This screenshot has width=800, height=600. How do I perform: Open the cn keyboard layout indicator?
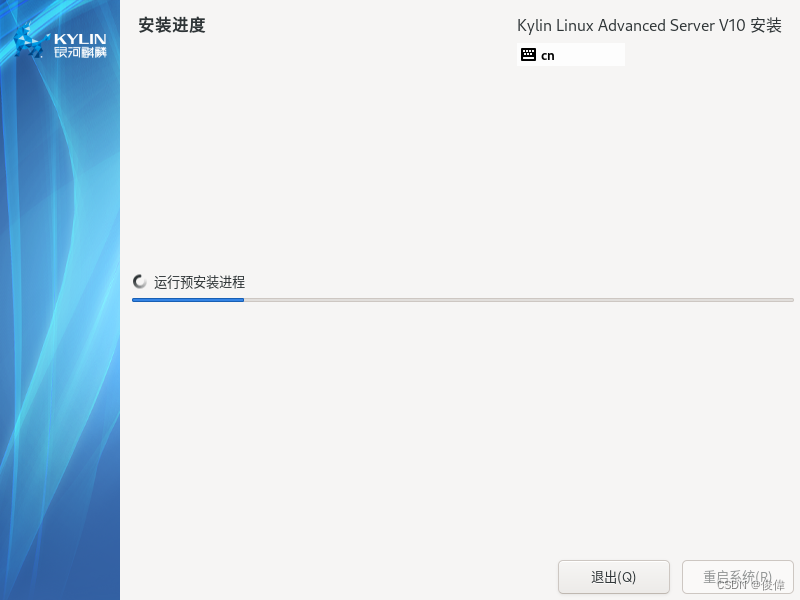[570, 55]
